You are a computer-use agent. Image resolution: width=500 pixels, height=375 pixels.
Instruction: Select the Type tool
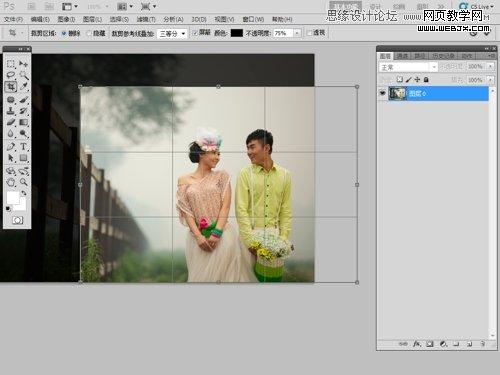23,146
